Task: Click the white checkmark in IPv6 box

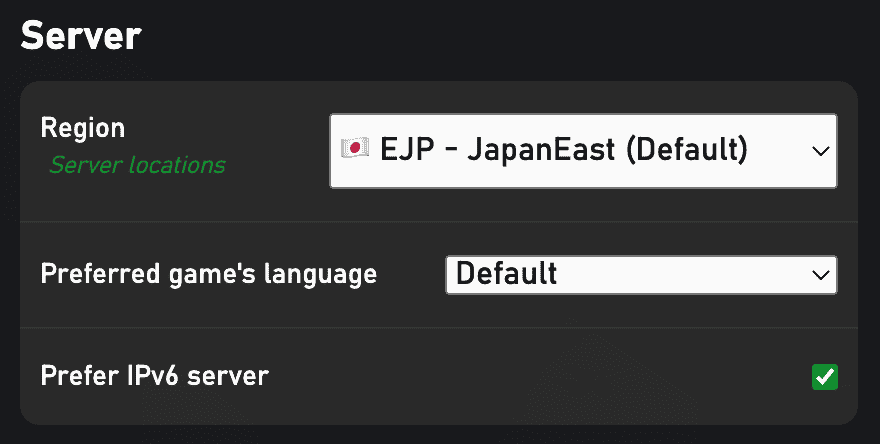Action: coord(824,377)
